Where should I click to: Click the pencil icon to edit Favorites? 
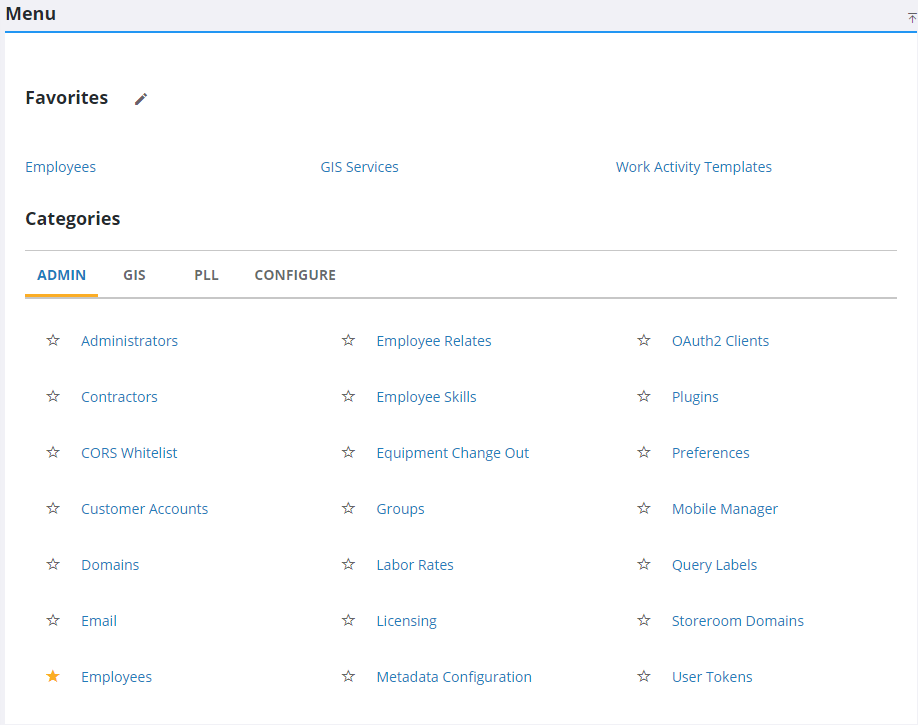click(141, 99)
